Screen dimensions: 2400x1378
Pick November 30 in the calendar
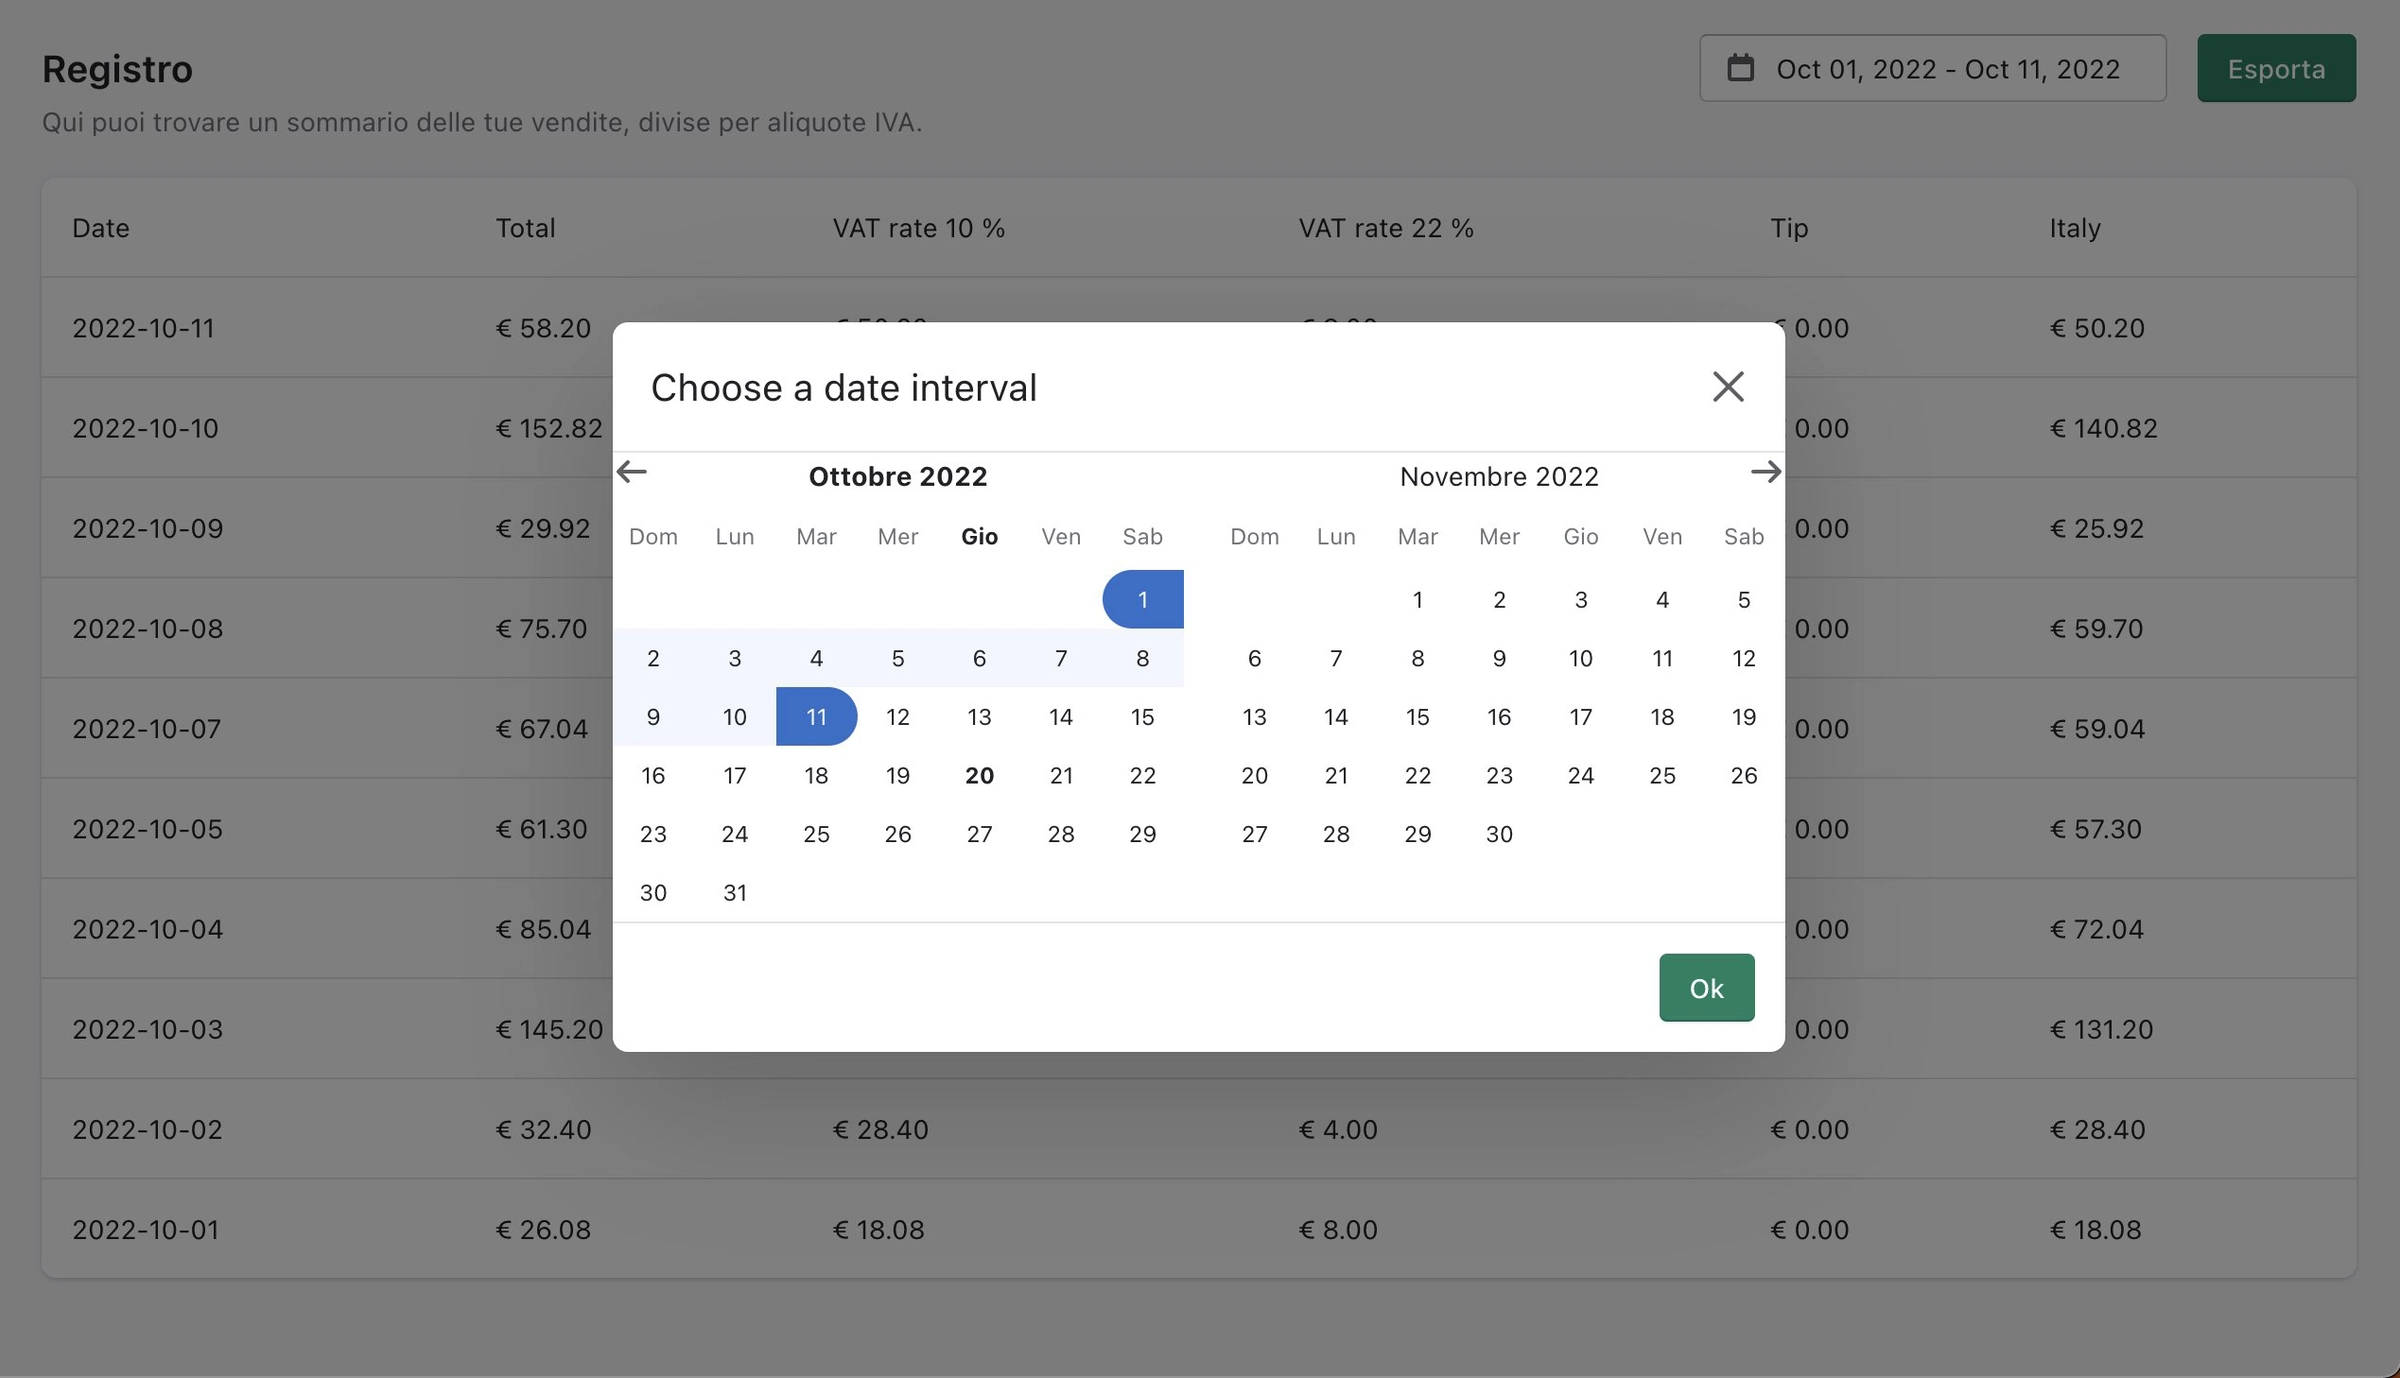(1498, 834)
